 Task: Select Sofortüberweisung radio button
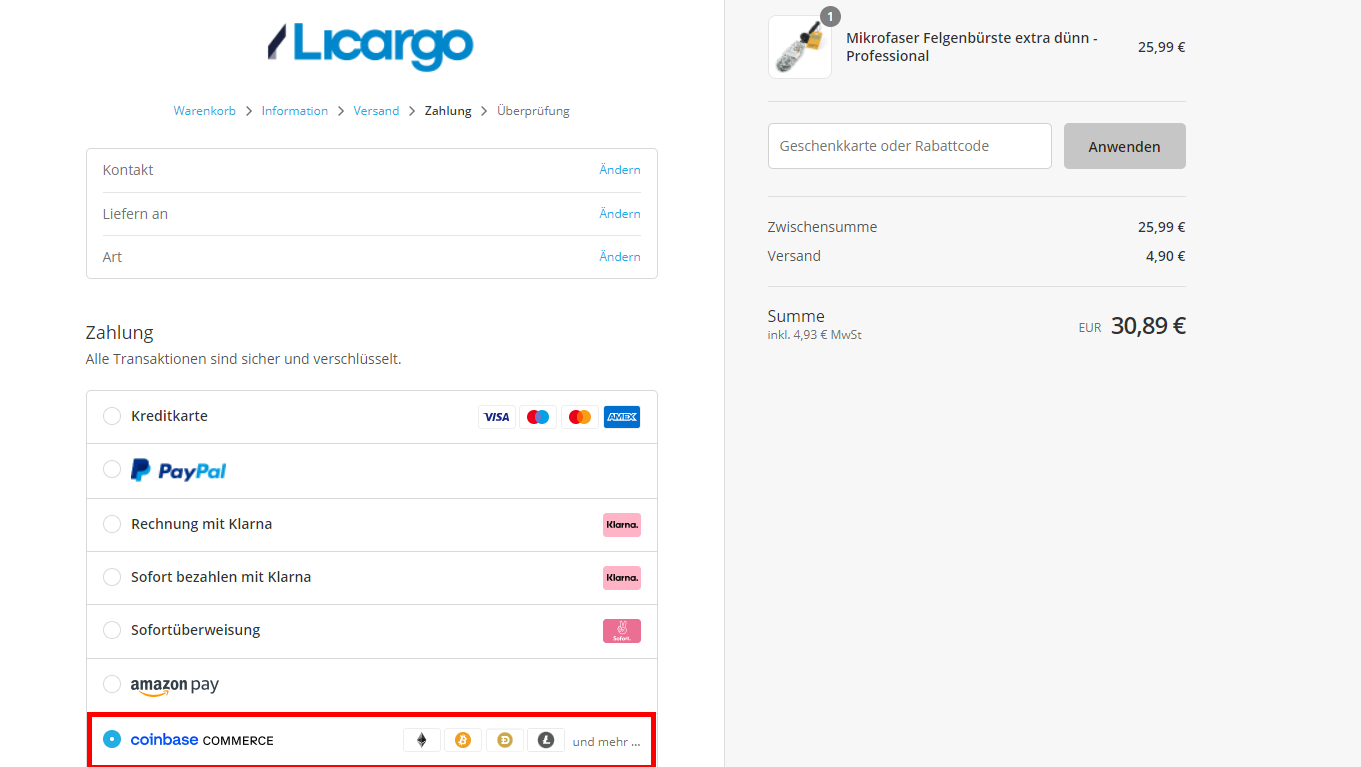tap(112, 630)
